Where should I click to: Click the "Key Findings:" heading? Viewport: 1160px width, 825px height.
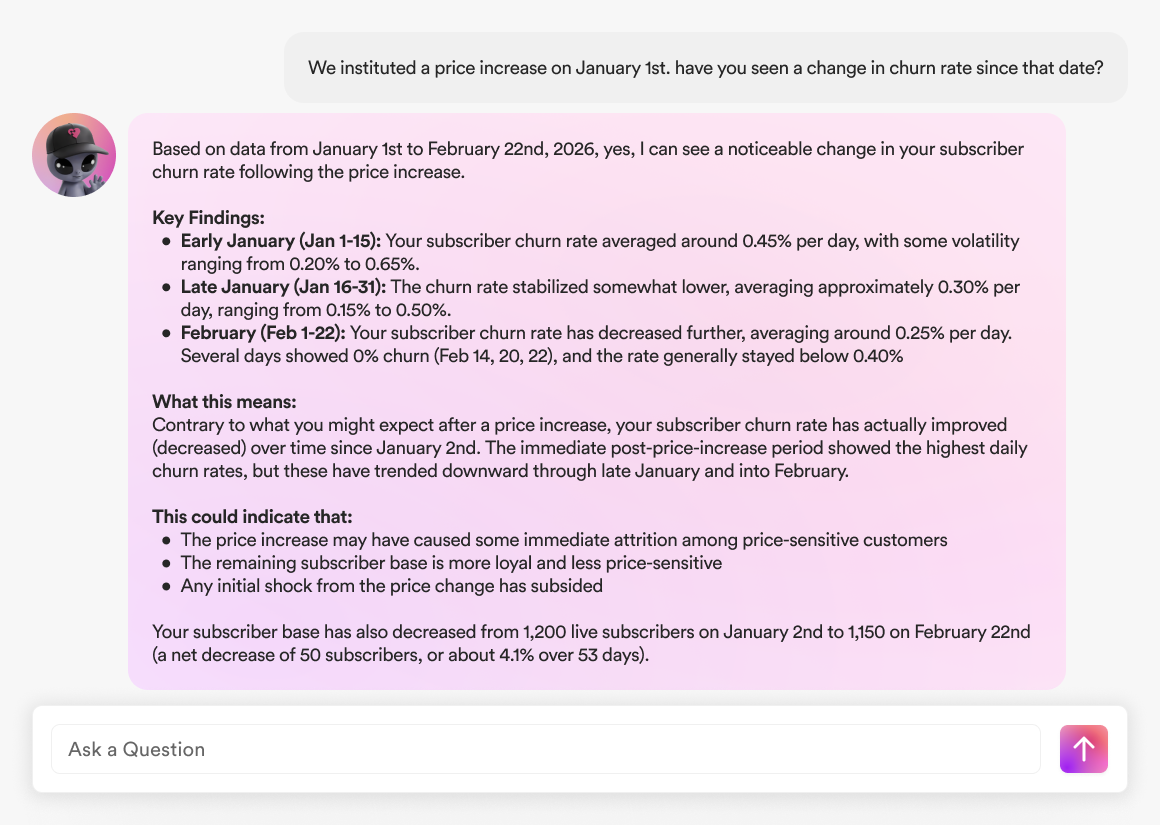point(208,218)
